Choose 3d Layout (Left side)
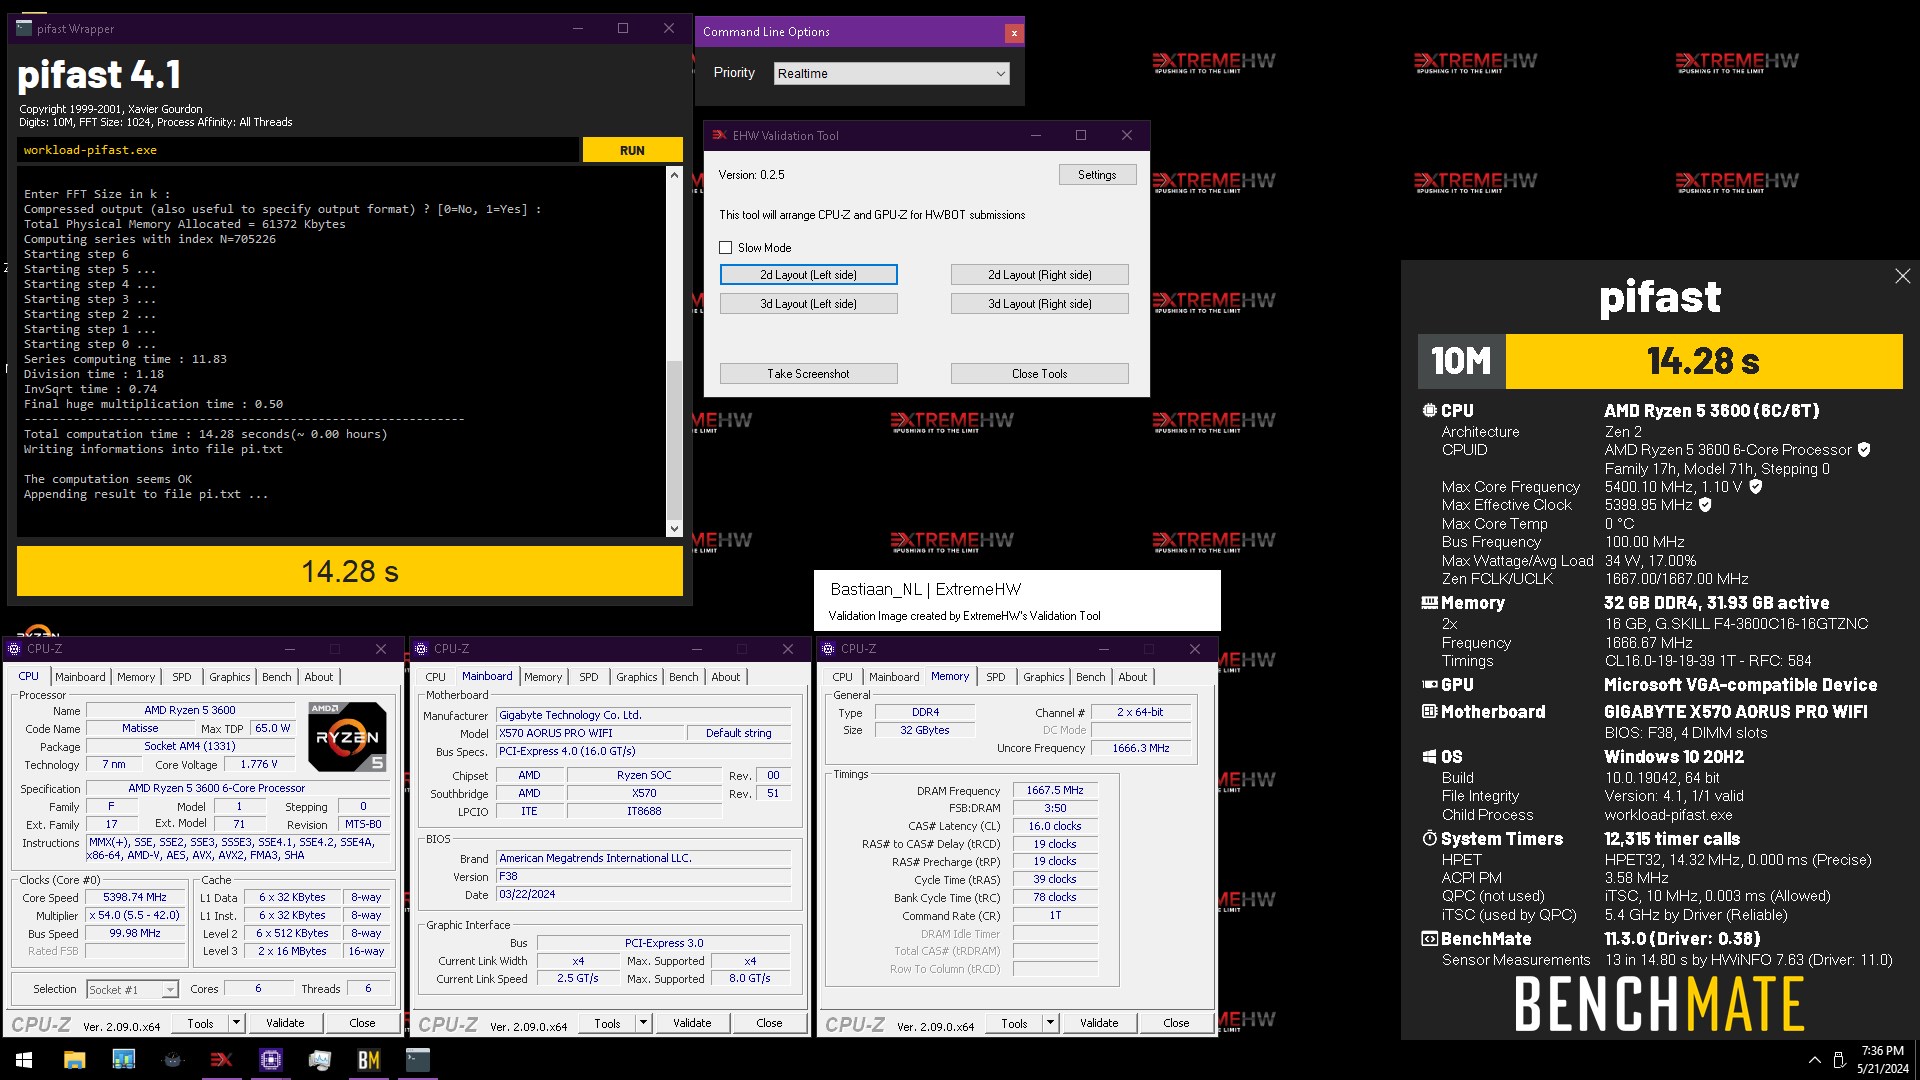 coord(808,304)
